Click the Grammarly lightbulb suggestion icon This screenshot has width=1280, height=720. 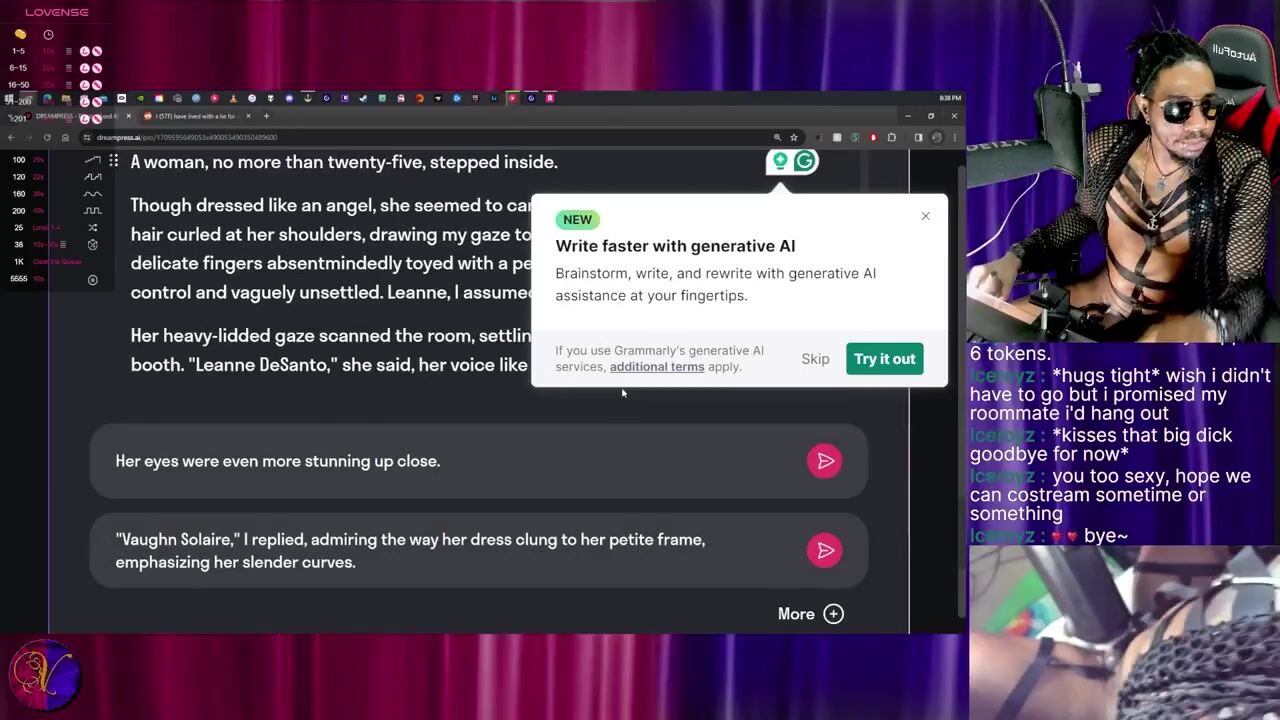pos(780,161)
